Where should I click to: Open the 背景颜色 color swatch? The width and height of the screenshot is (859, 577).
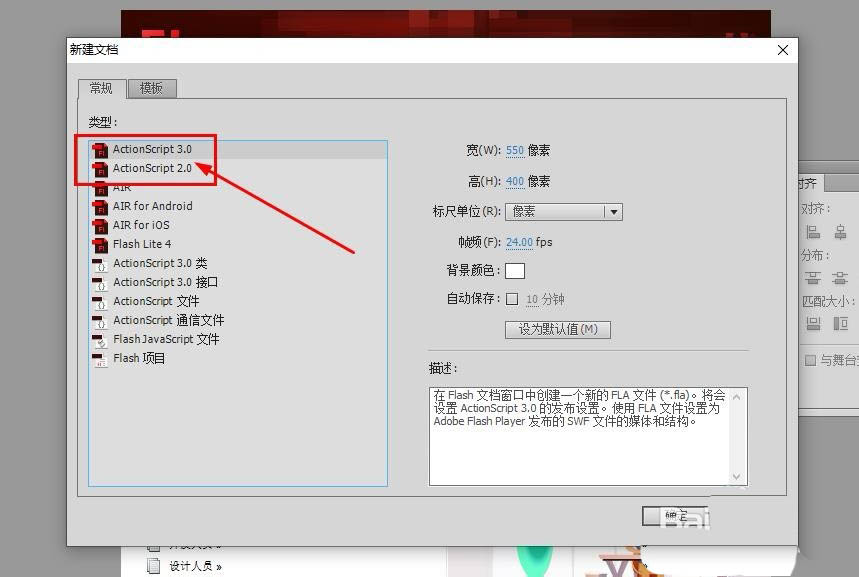[x=515, y=271]
